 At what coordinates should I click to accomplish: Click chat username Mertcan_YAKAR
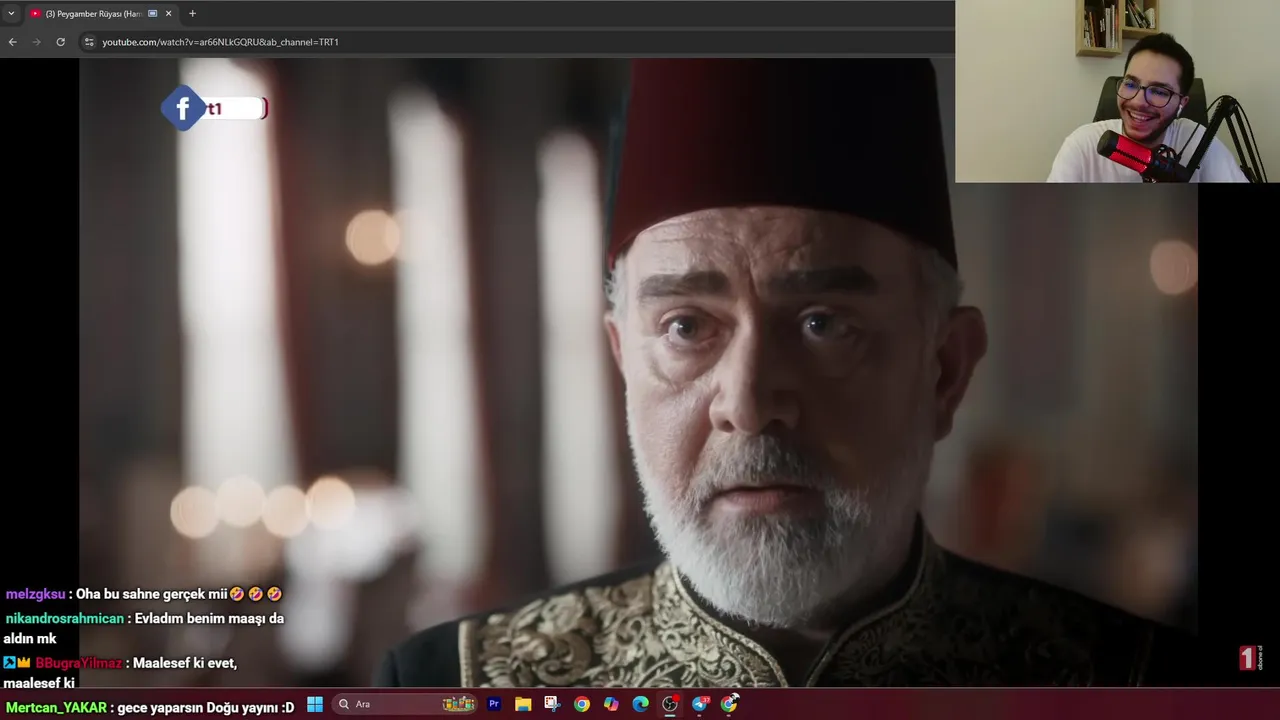pos(56,707)
